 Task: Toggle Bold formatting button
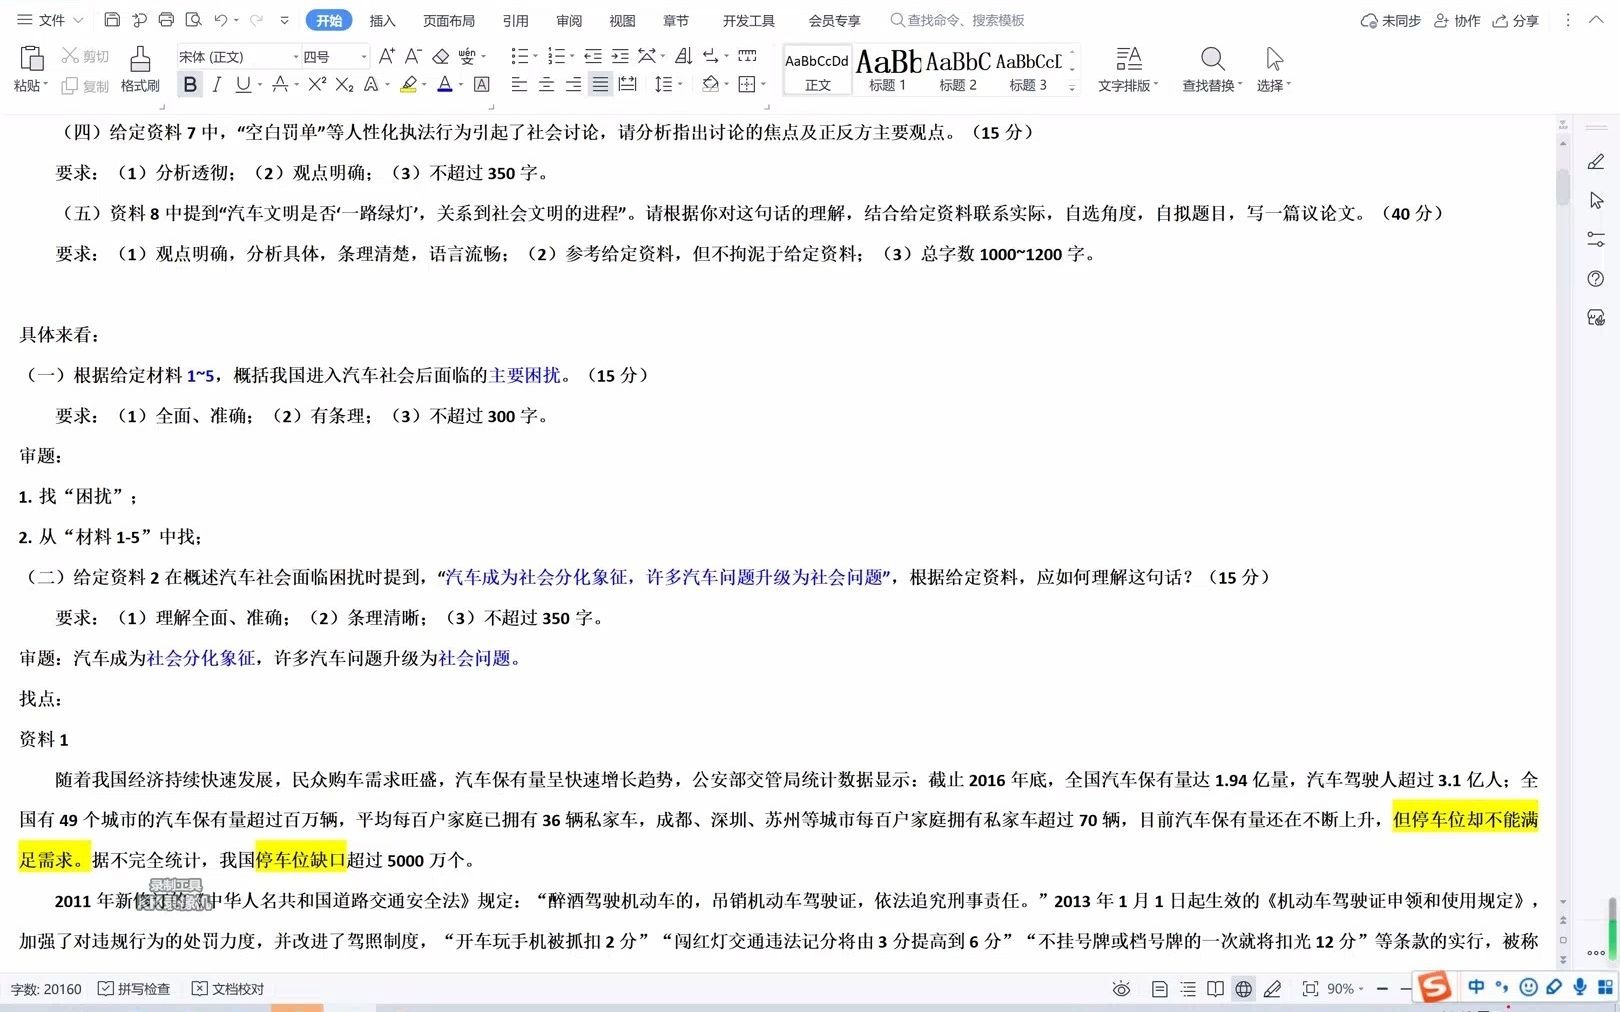click(x=190, y=85)
